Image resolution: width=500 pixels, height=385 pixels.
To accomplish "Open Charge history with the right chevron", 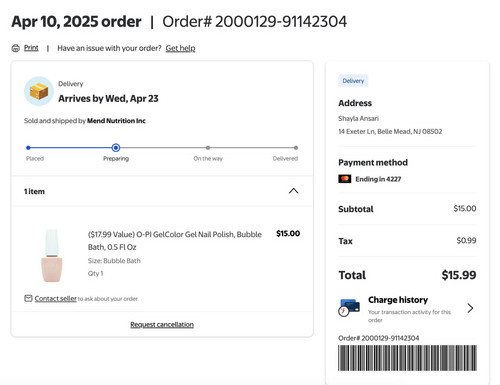I will click(x=470, y=308).
